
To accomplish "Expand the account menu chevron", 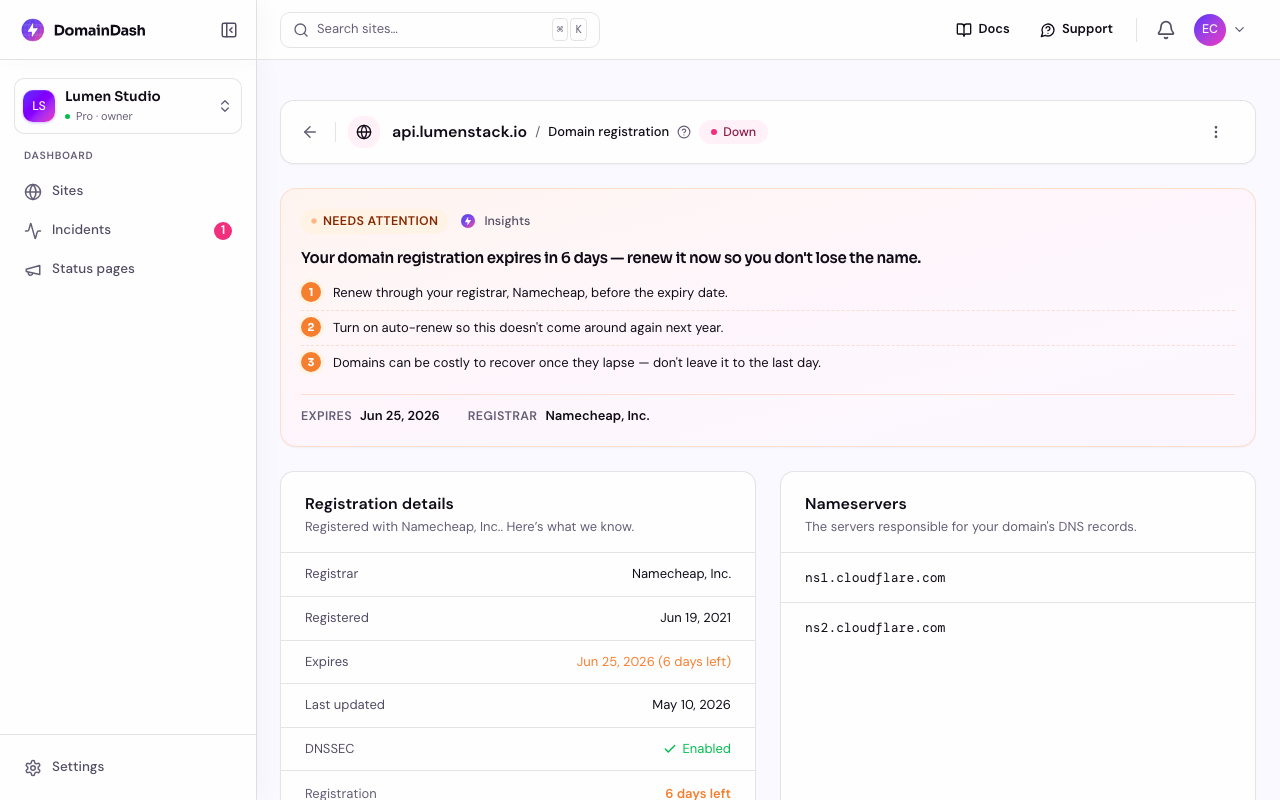I will (x=1240, y=30).
